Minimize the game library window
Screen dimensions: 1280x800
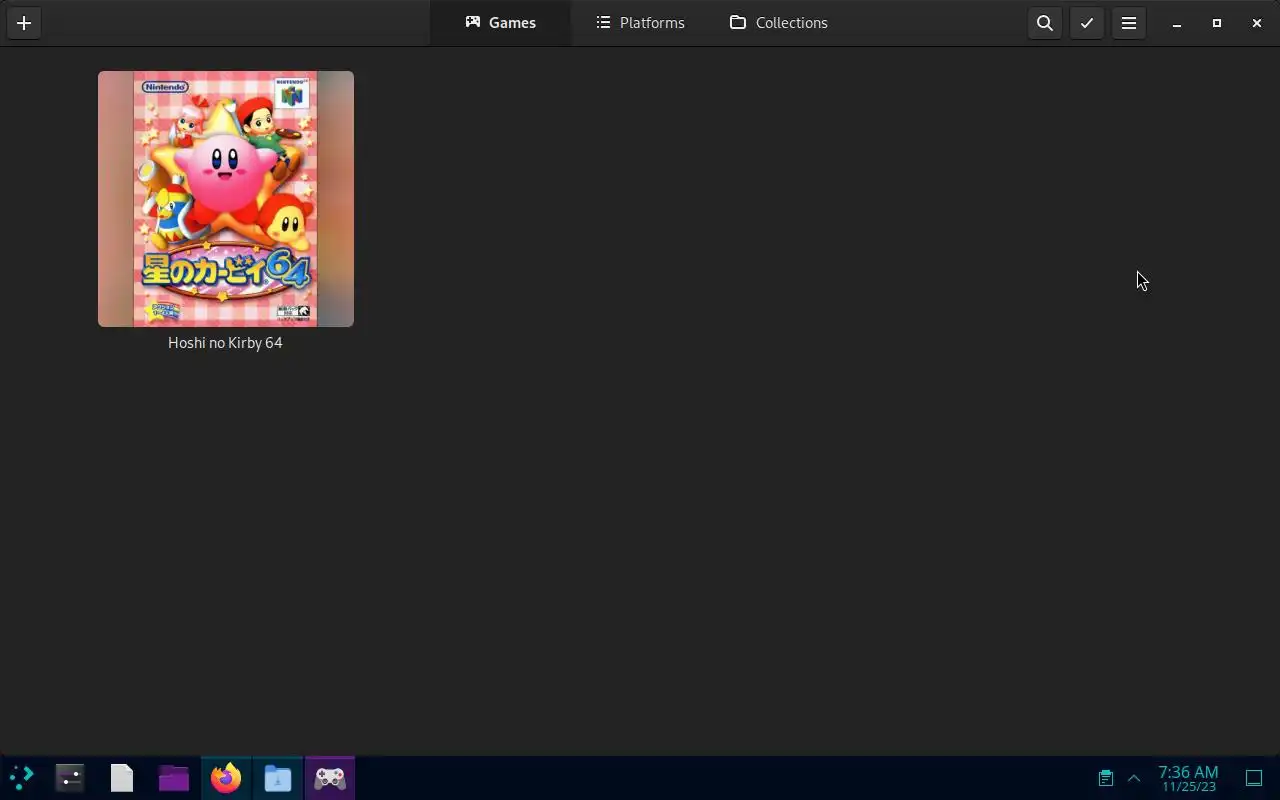point(1177,23)
